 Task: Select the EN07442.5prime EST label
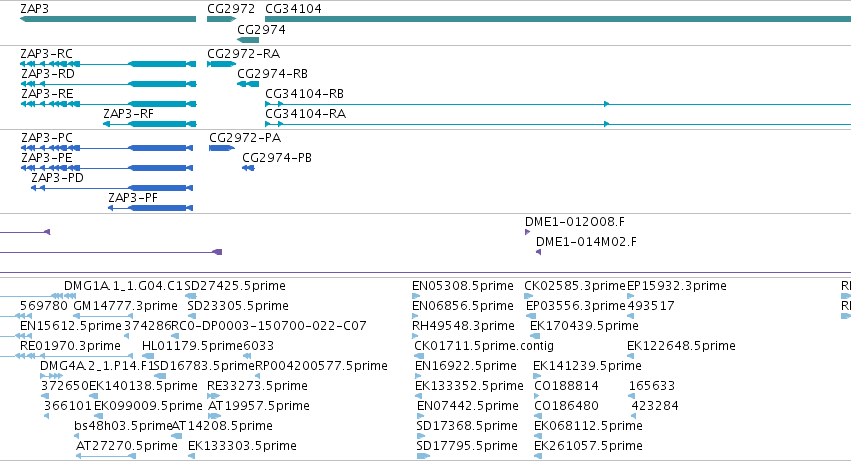tap(468, 407)
